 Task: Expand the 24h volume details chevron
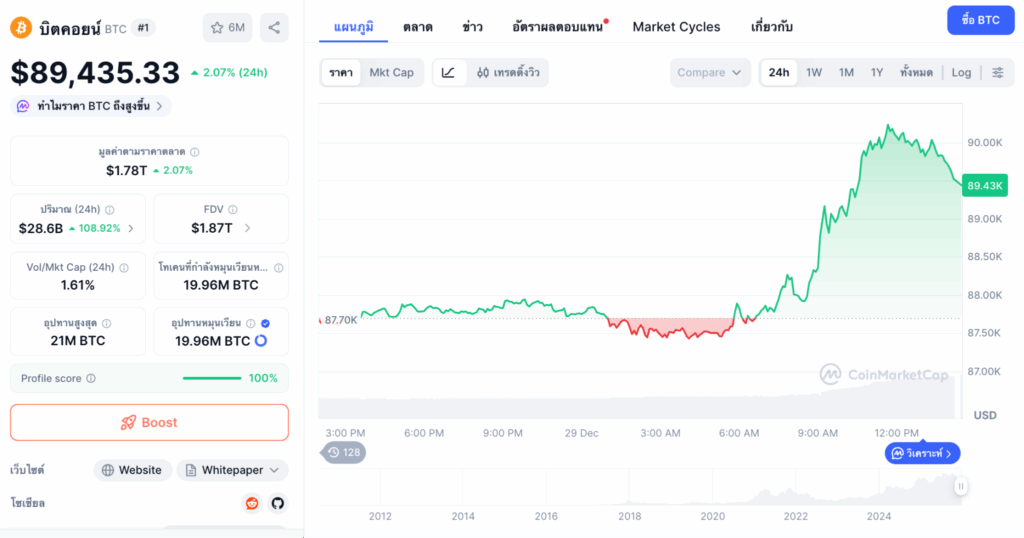click(131, 229)
